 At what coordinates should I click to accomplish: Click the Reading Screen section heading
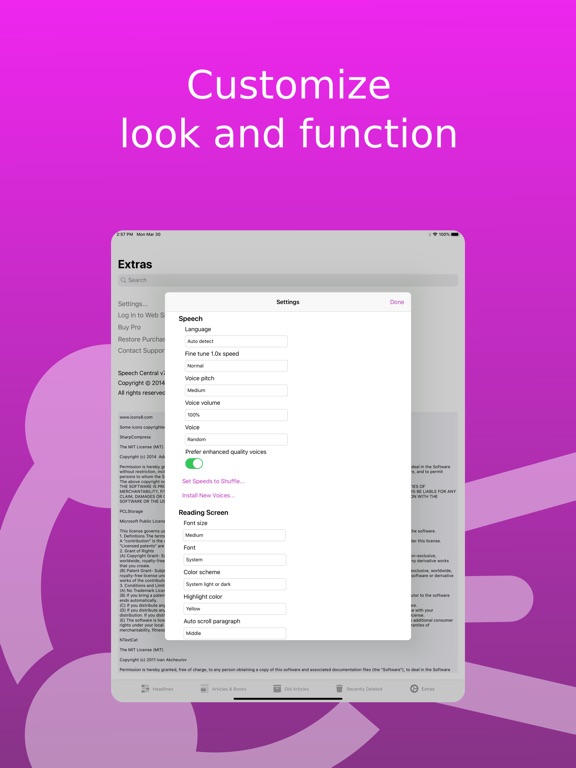pyautogui.click(x=203, y=512)
